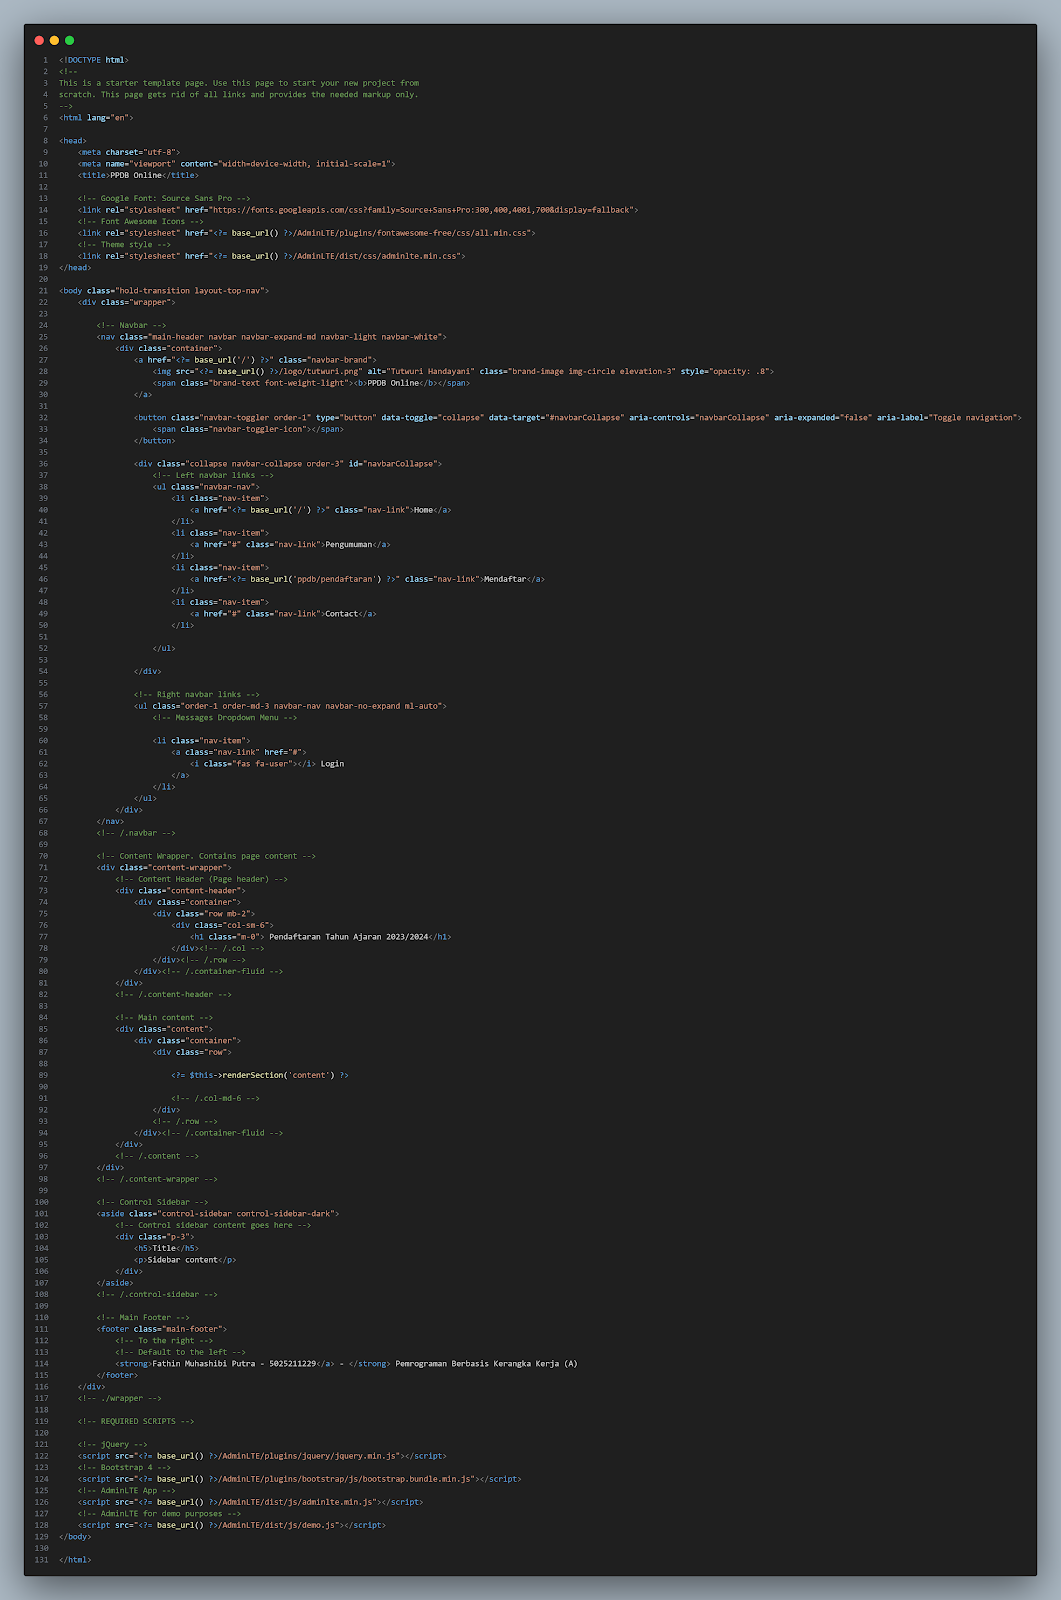This screenshot has width=1061, height=1600.
Task: Click the body hold-transition layout-top-nav tag
Action: (164, 290)
